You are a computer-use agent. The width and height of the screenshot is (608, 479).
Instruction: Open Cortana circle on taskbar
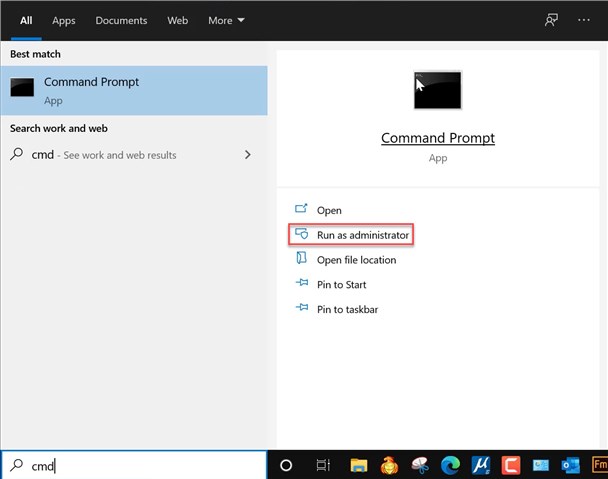[286, 465]
